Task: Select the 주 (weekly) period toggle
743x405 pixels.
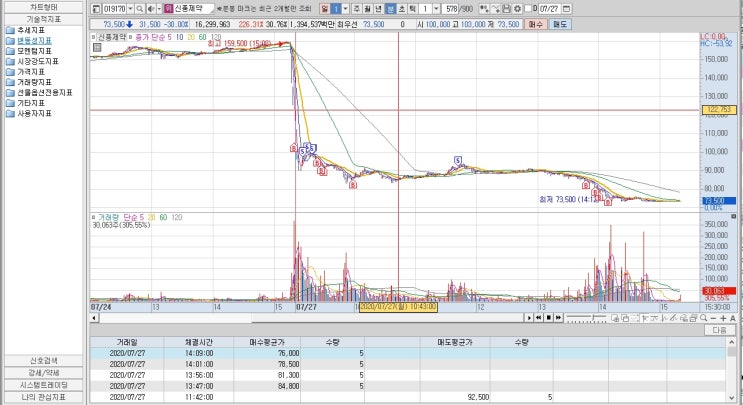Action: 357,9
